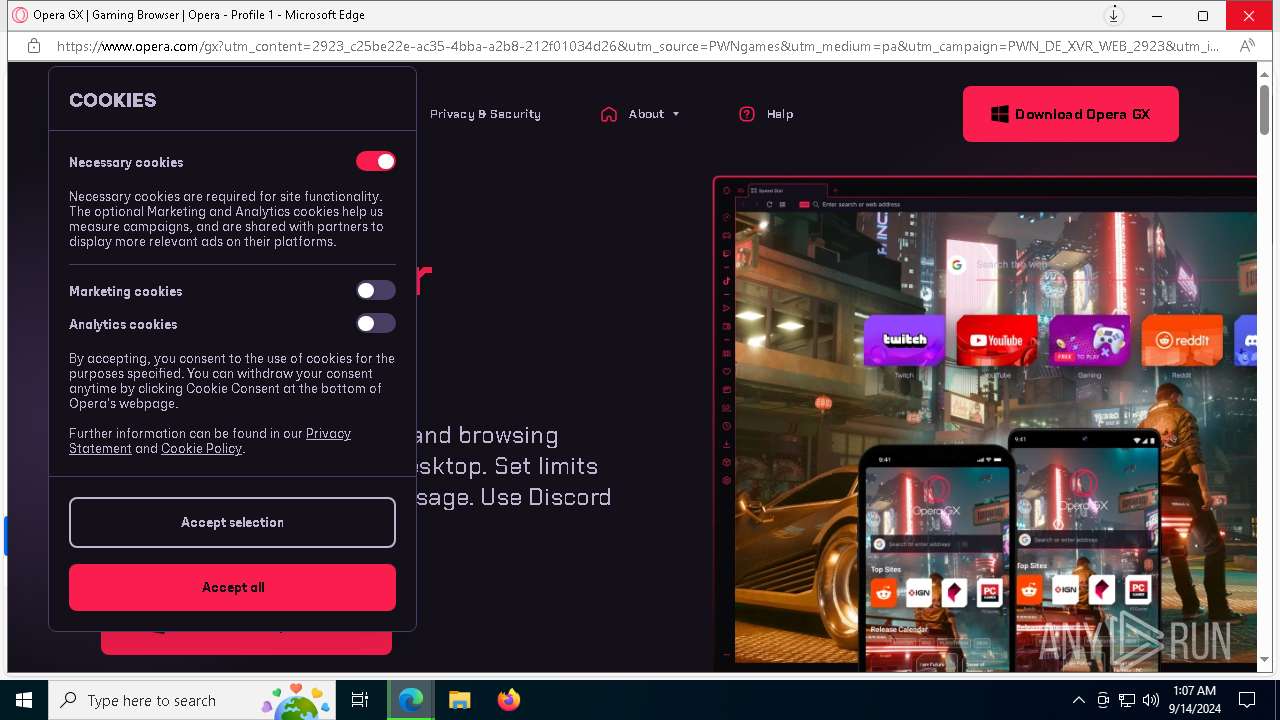This screenshot has height=720, width=1280.
Task: Open Microsoft Edge from the taskbar
Action: (x=411, y=700)
